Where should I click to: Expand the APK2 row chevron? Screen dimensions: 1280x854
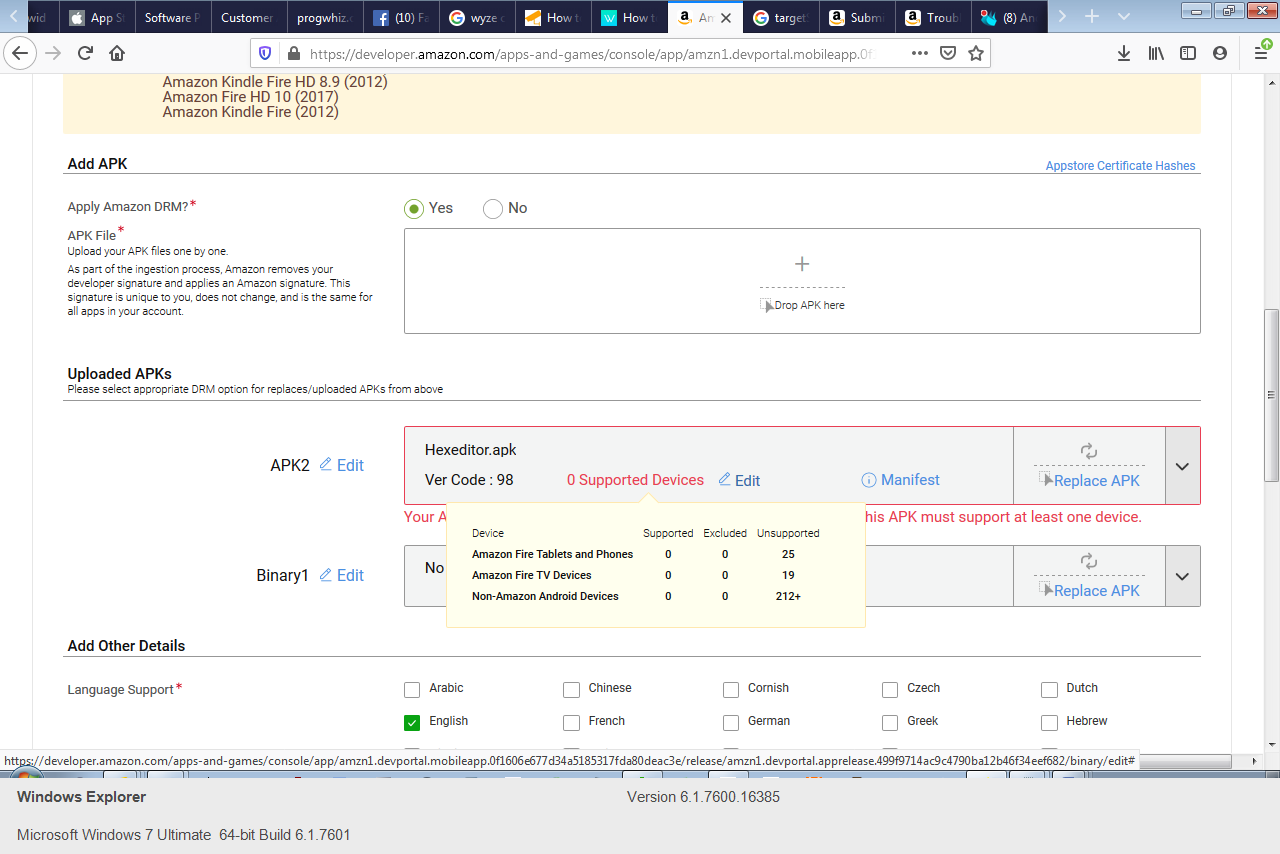click(x=1182, y=466)
